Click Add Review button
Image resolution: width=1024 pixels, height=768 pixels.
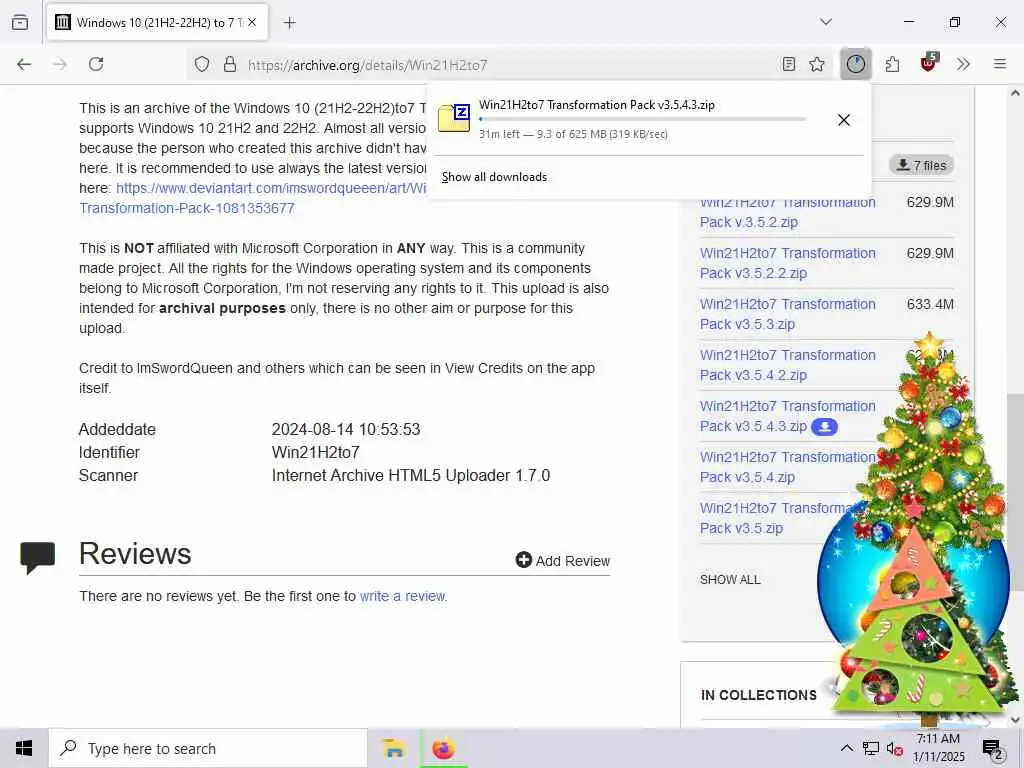click(x=562, y=560)
